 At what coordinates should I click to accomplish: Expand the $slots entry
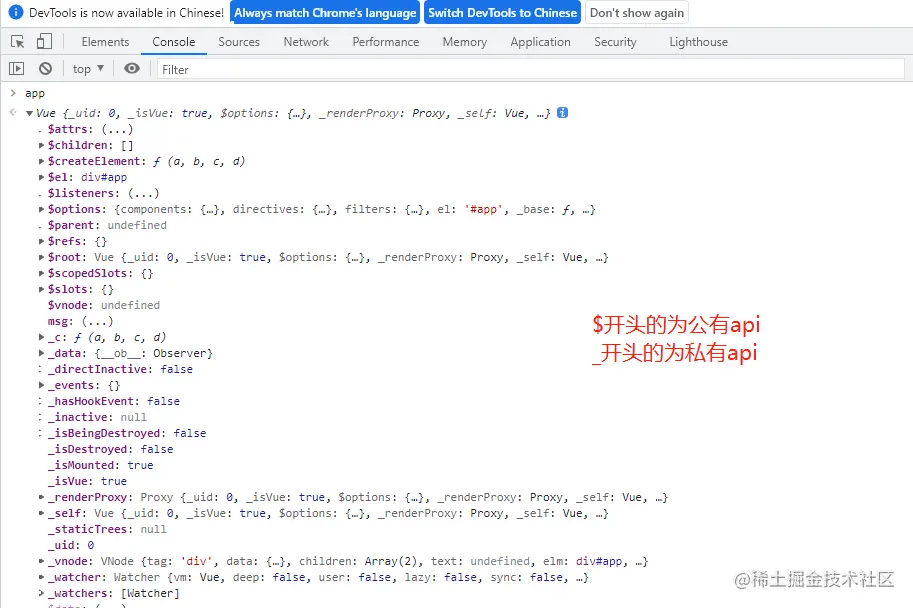(41, 289)
